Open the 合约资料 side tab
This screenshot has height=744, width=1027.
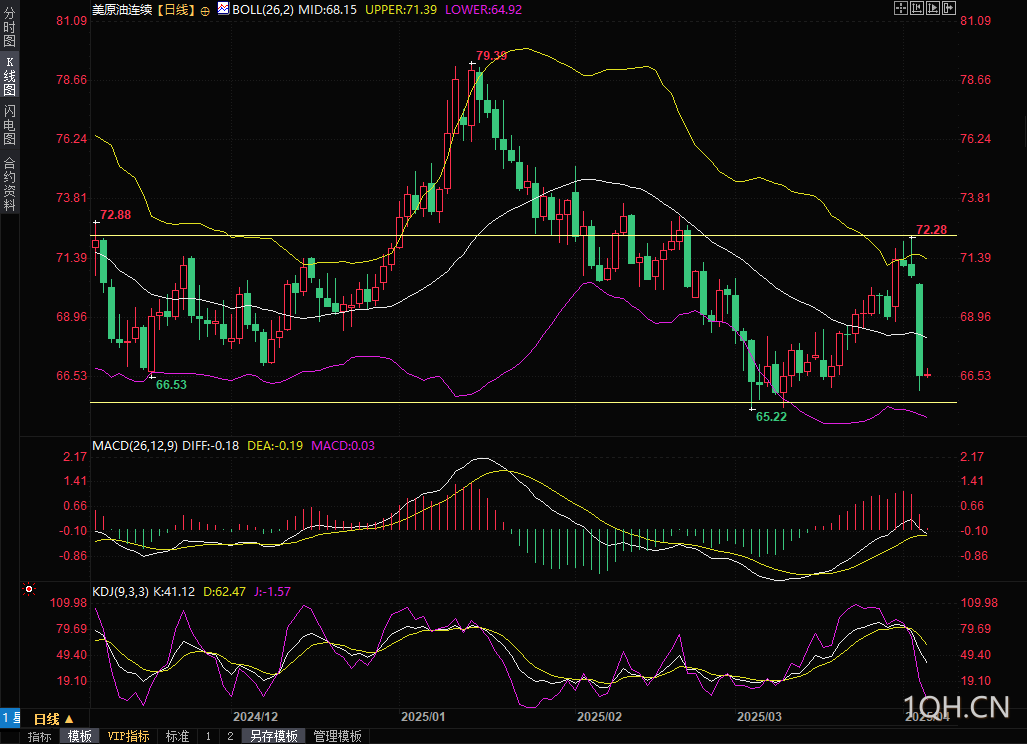[9, 183]
